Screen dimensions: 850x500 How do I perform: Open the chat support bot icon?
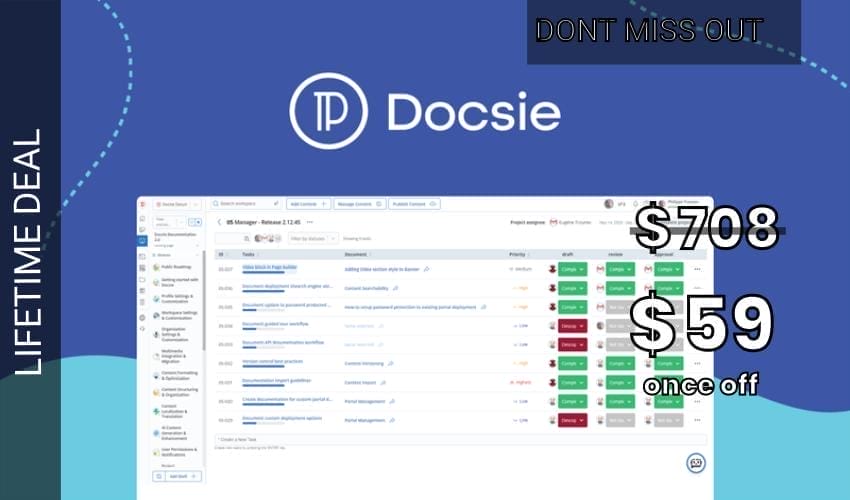tap(696, 463)
